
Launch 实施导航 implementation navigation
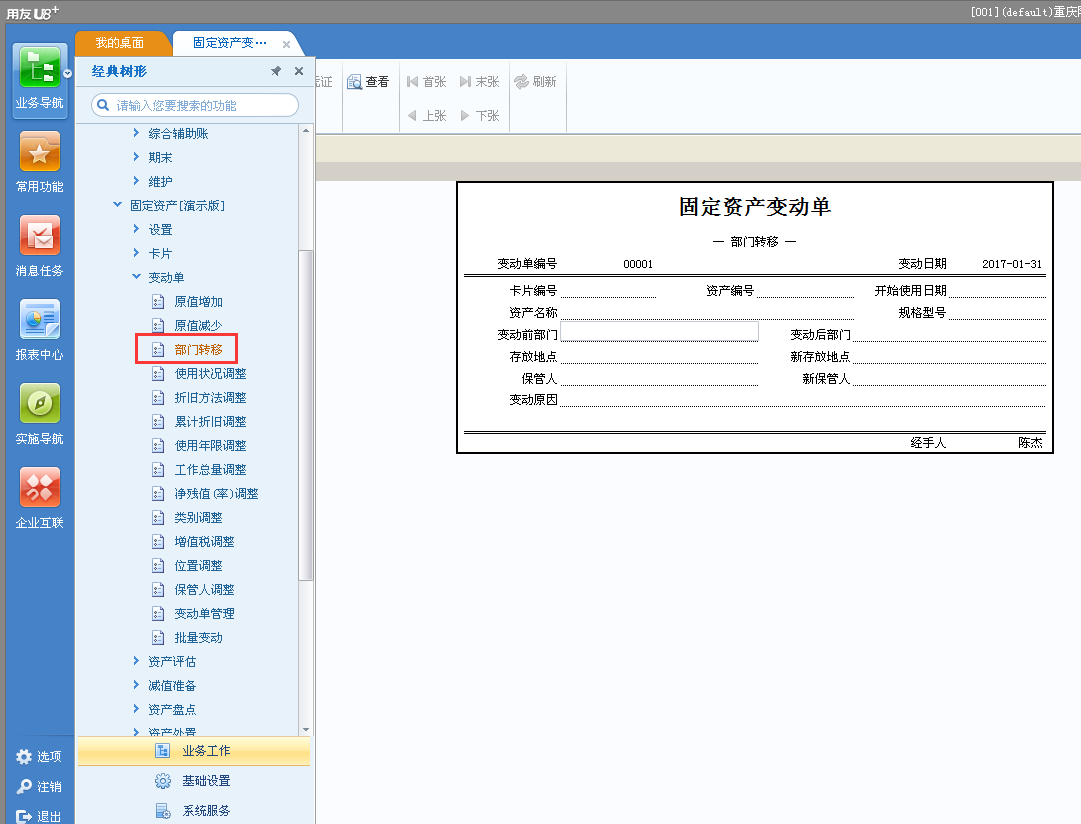tap(39, 413)
